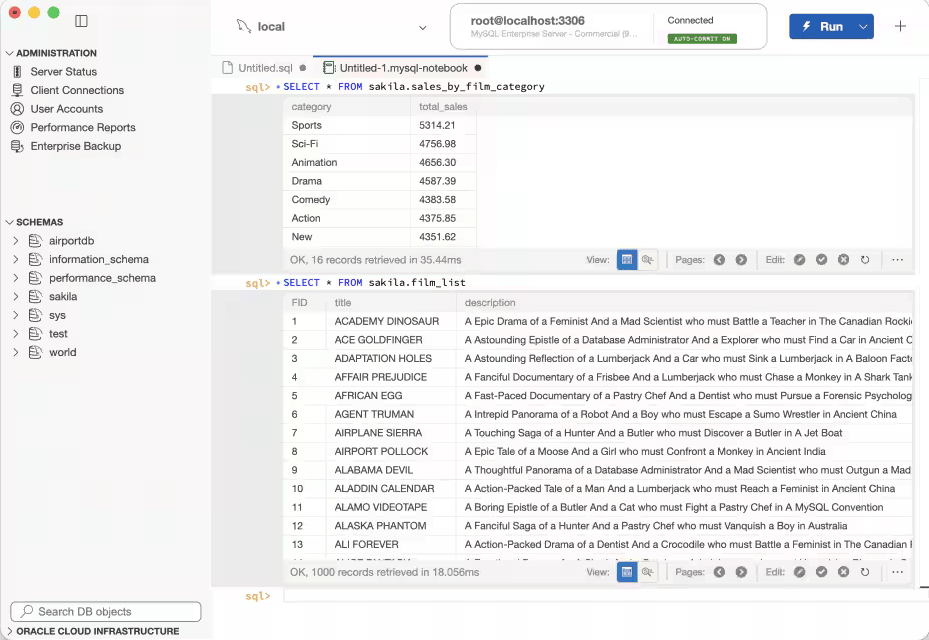Open User Accounts
The height and width of the screenshot is (640, 929).
pos(66,109)
